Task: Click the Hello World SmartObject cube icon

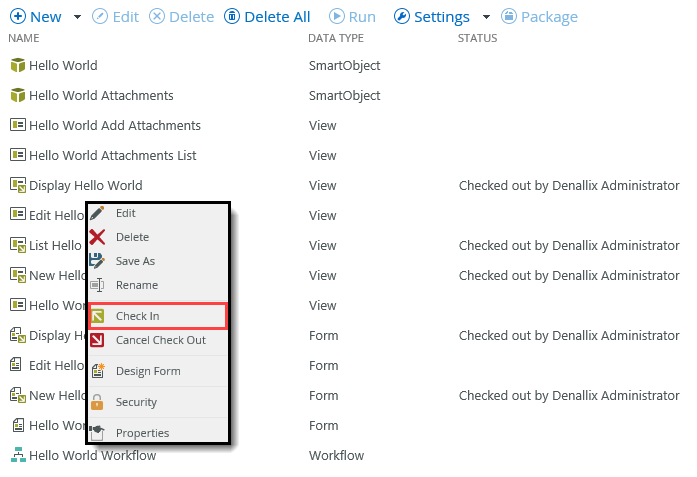Action: click(17, 66)
